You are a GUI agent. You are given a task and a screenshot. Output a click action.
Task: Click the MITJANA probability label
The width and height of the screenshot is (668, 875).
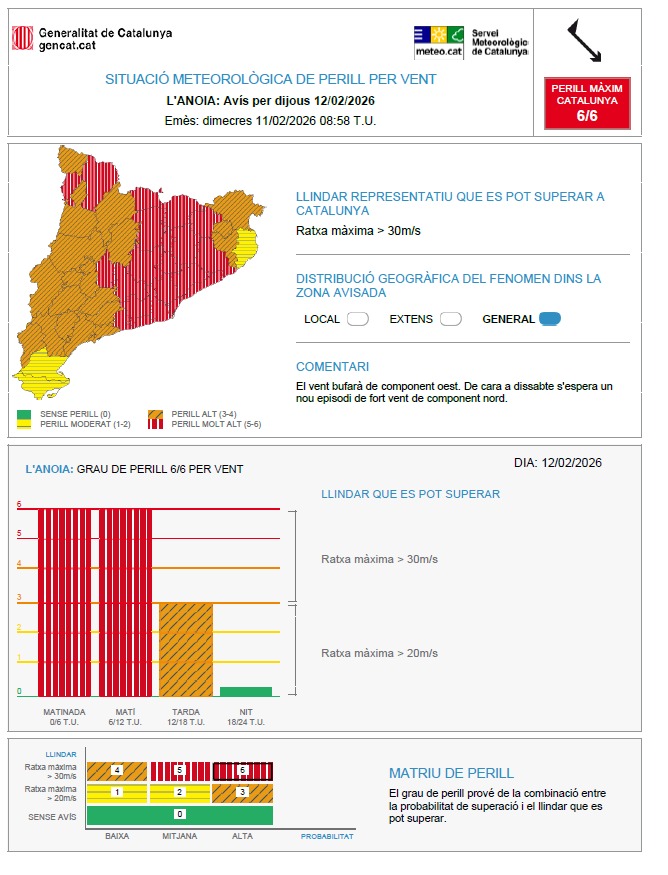180,836
